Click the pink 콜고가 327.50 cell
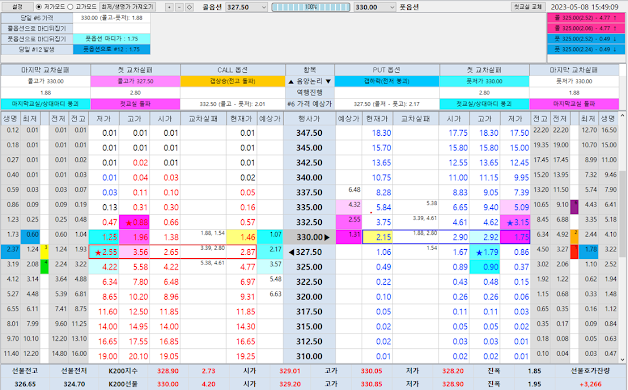This screenshot has height=390, width=628. click(x=135, y=81)
